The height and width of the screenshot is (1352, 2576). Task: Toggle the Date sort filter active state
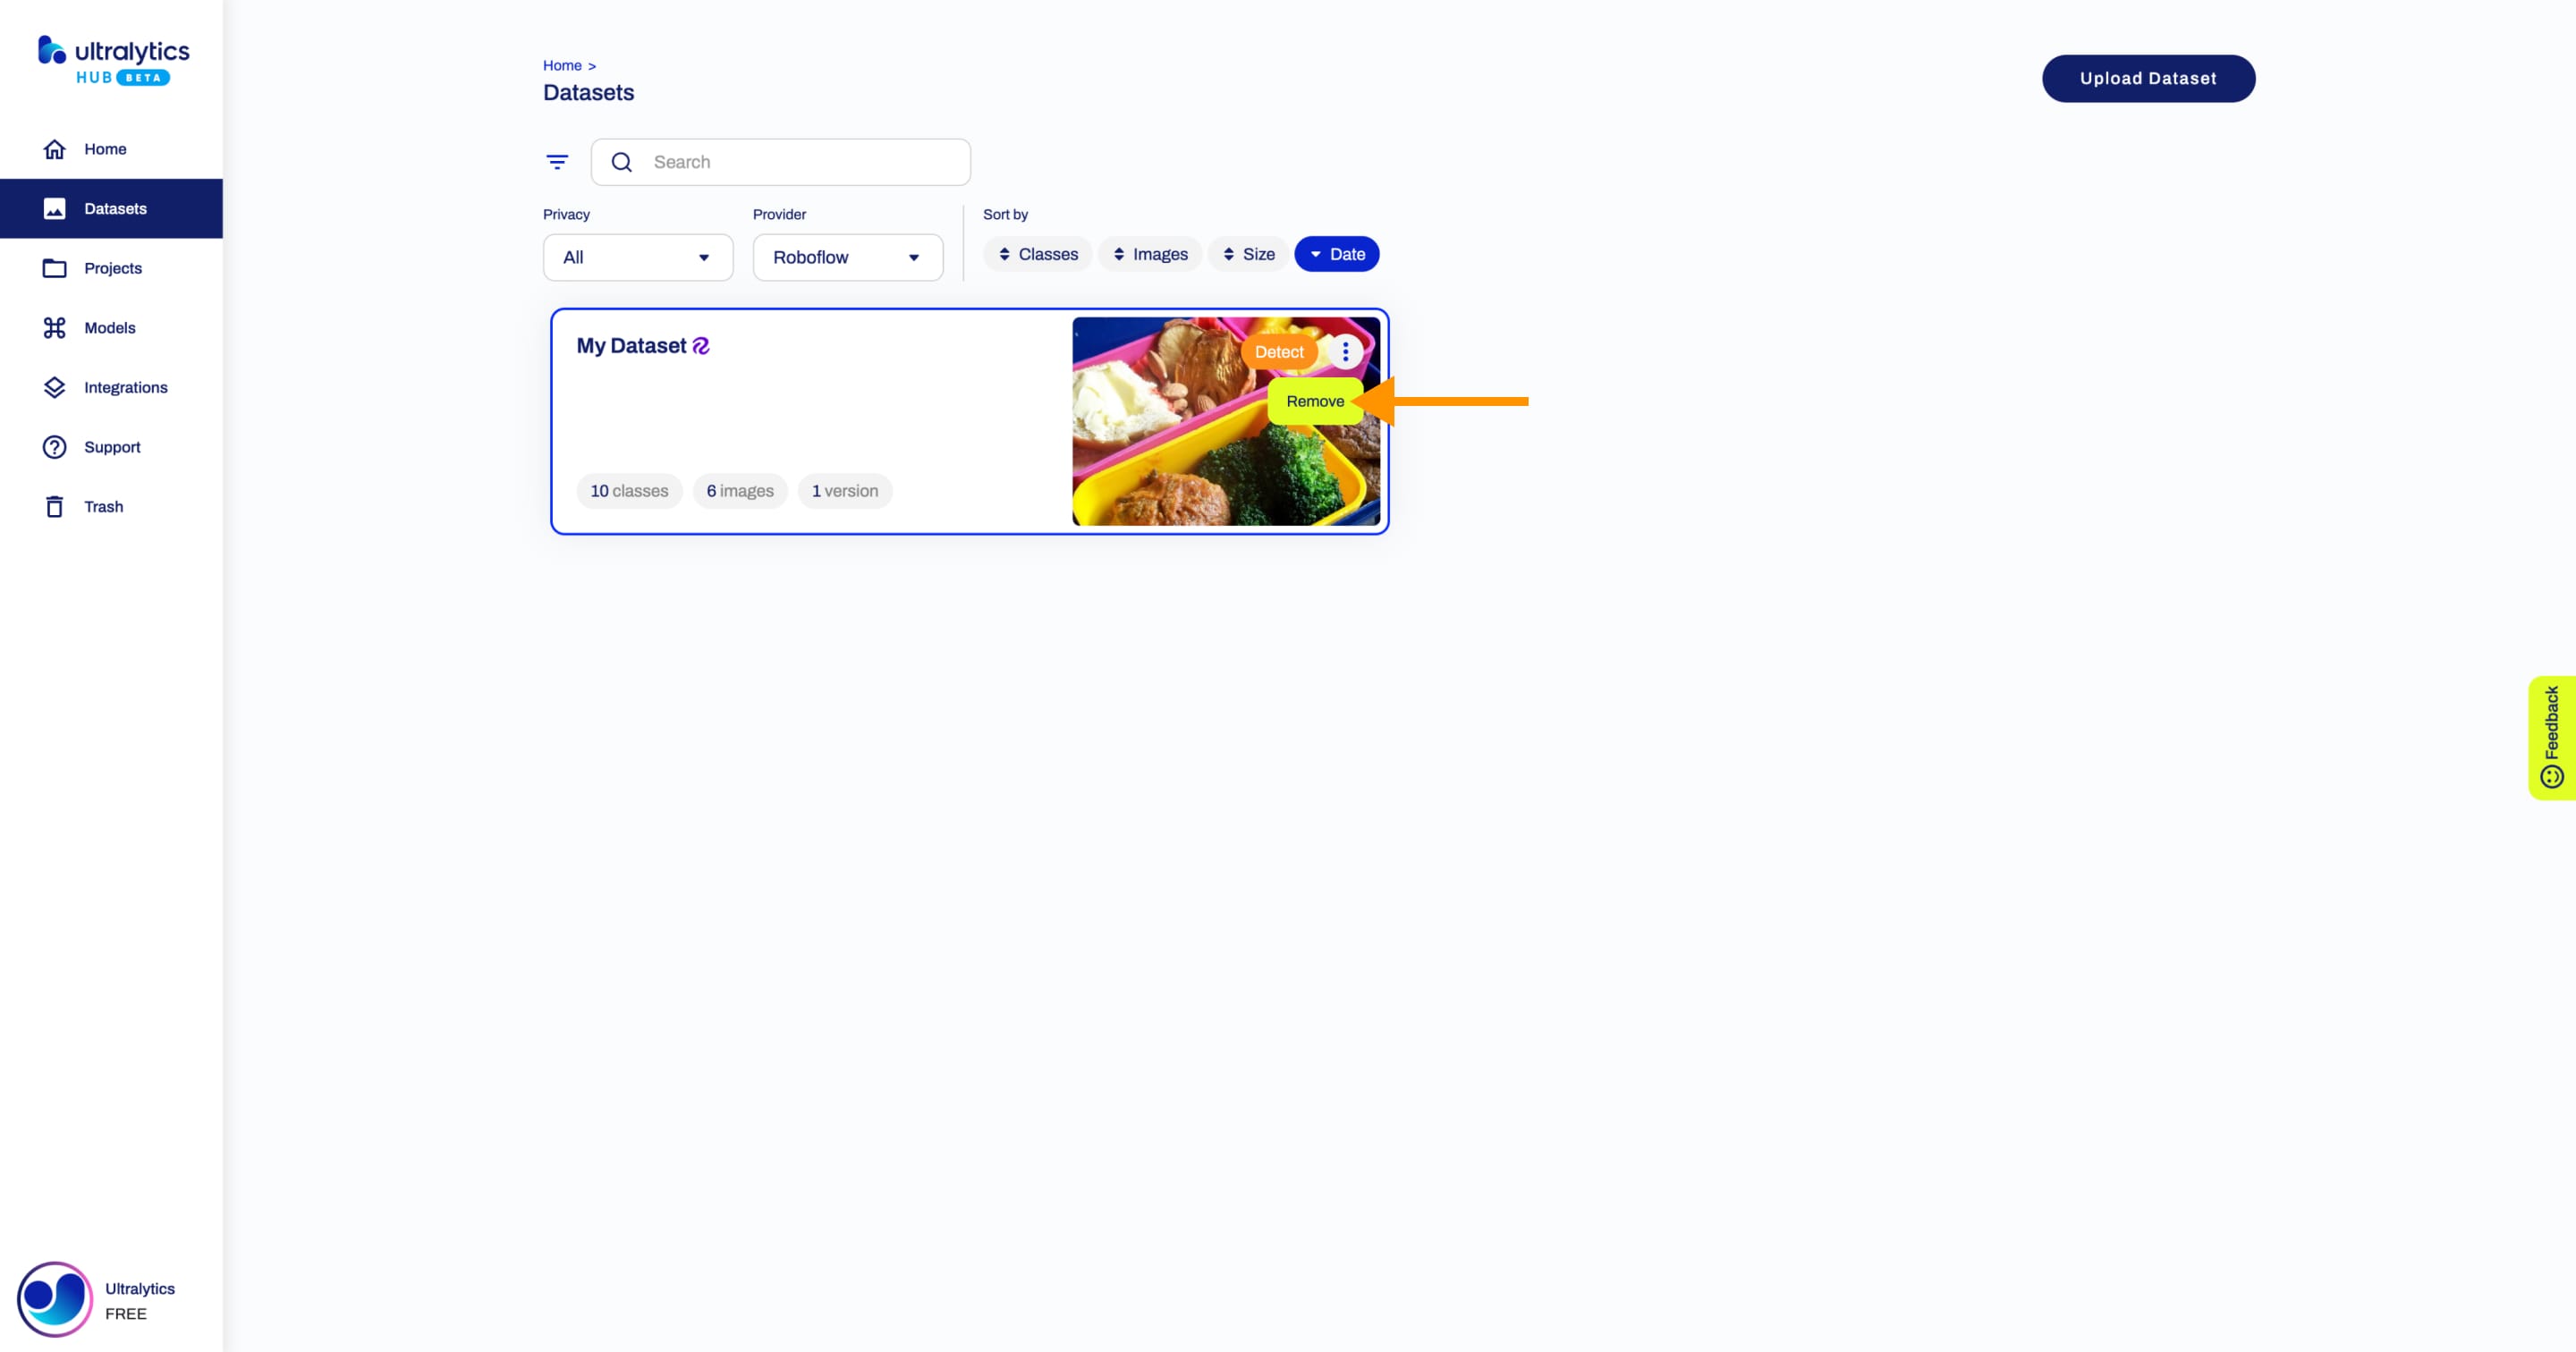(1335, 254)
